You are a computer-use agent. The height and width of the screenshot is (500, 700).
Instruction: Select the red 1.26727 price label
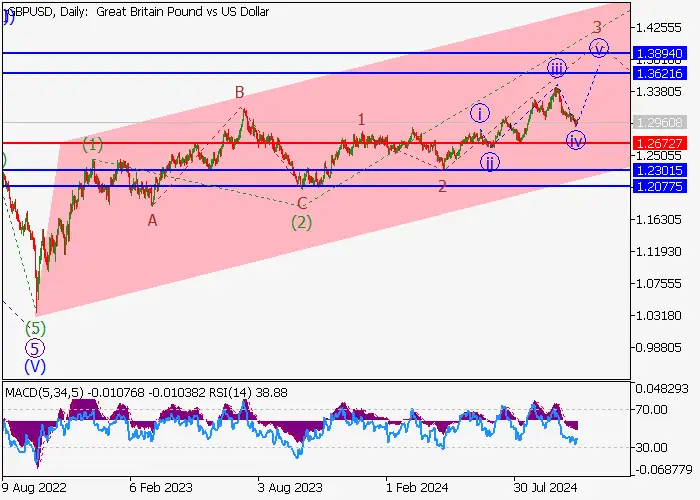(x=660, y=143)
